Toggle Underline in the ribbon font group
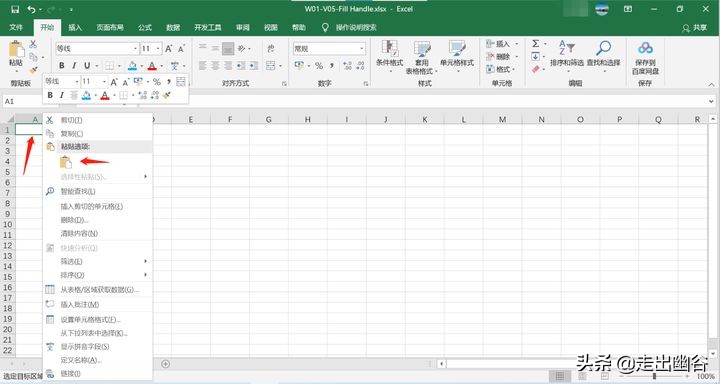This screenshot has height=384, width=720. (x=87, y=66)
